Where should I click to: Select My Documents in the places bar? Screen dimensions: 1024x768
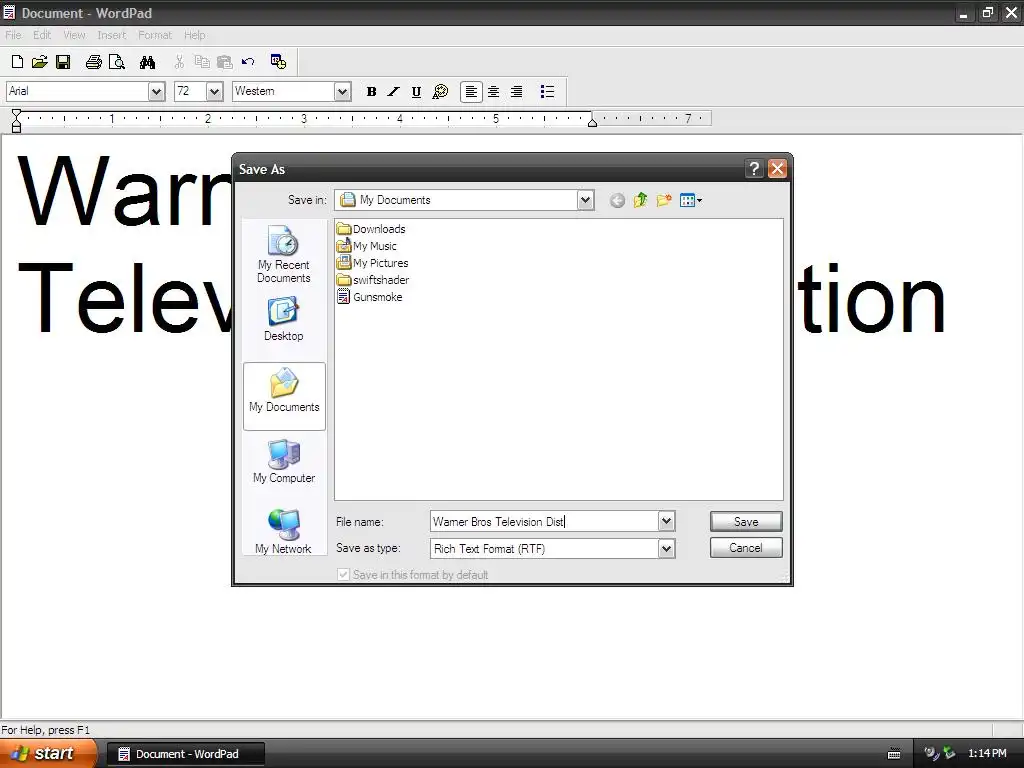coord(284,396)
